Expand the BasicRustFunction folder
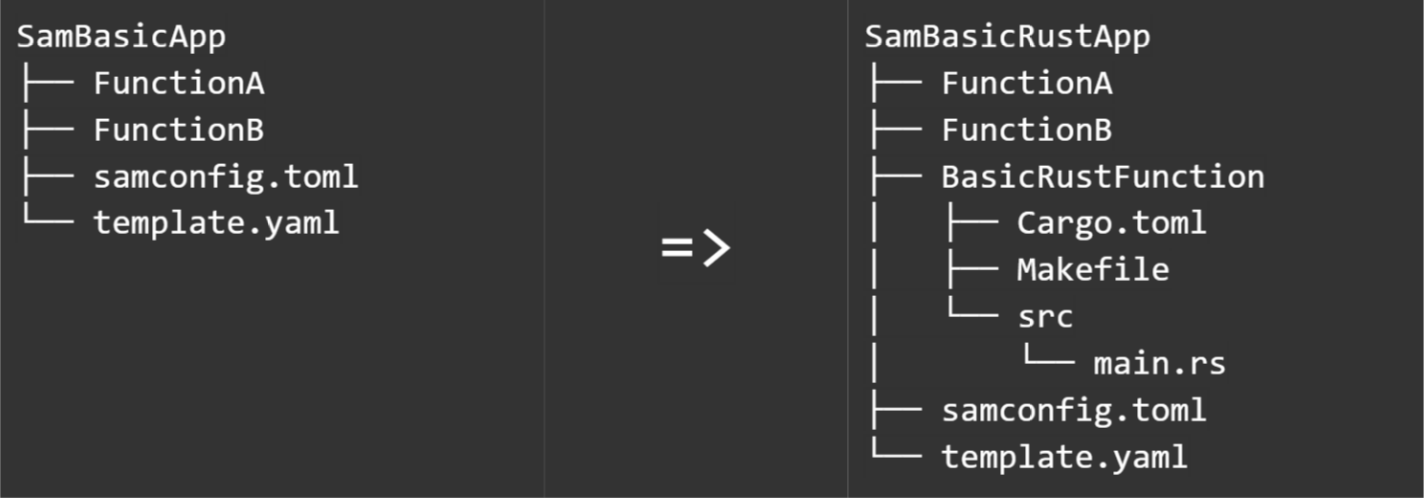 click(1102, 177)
